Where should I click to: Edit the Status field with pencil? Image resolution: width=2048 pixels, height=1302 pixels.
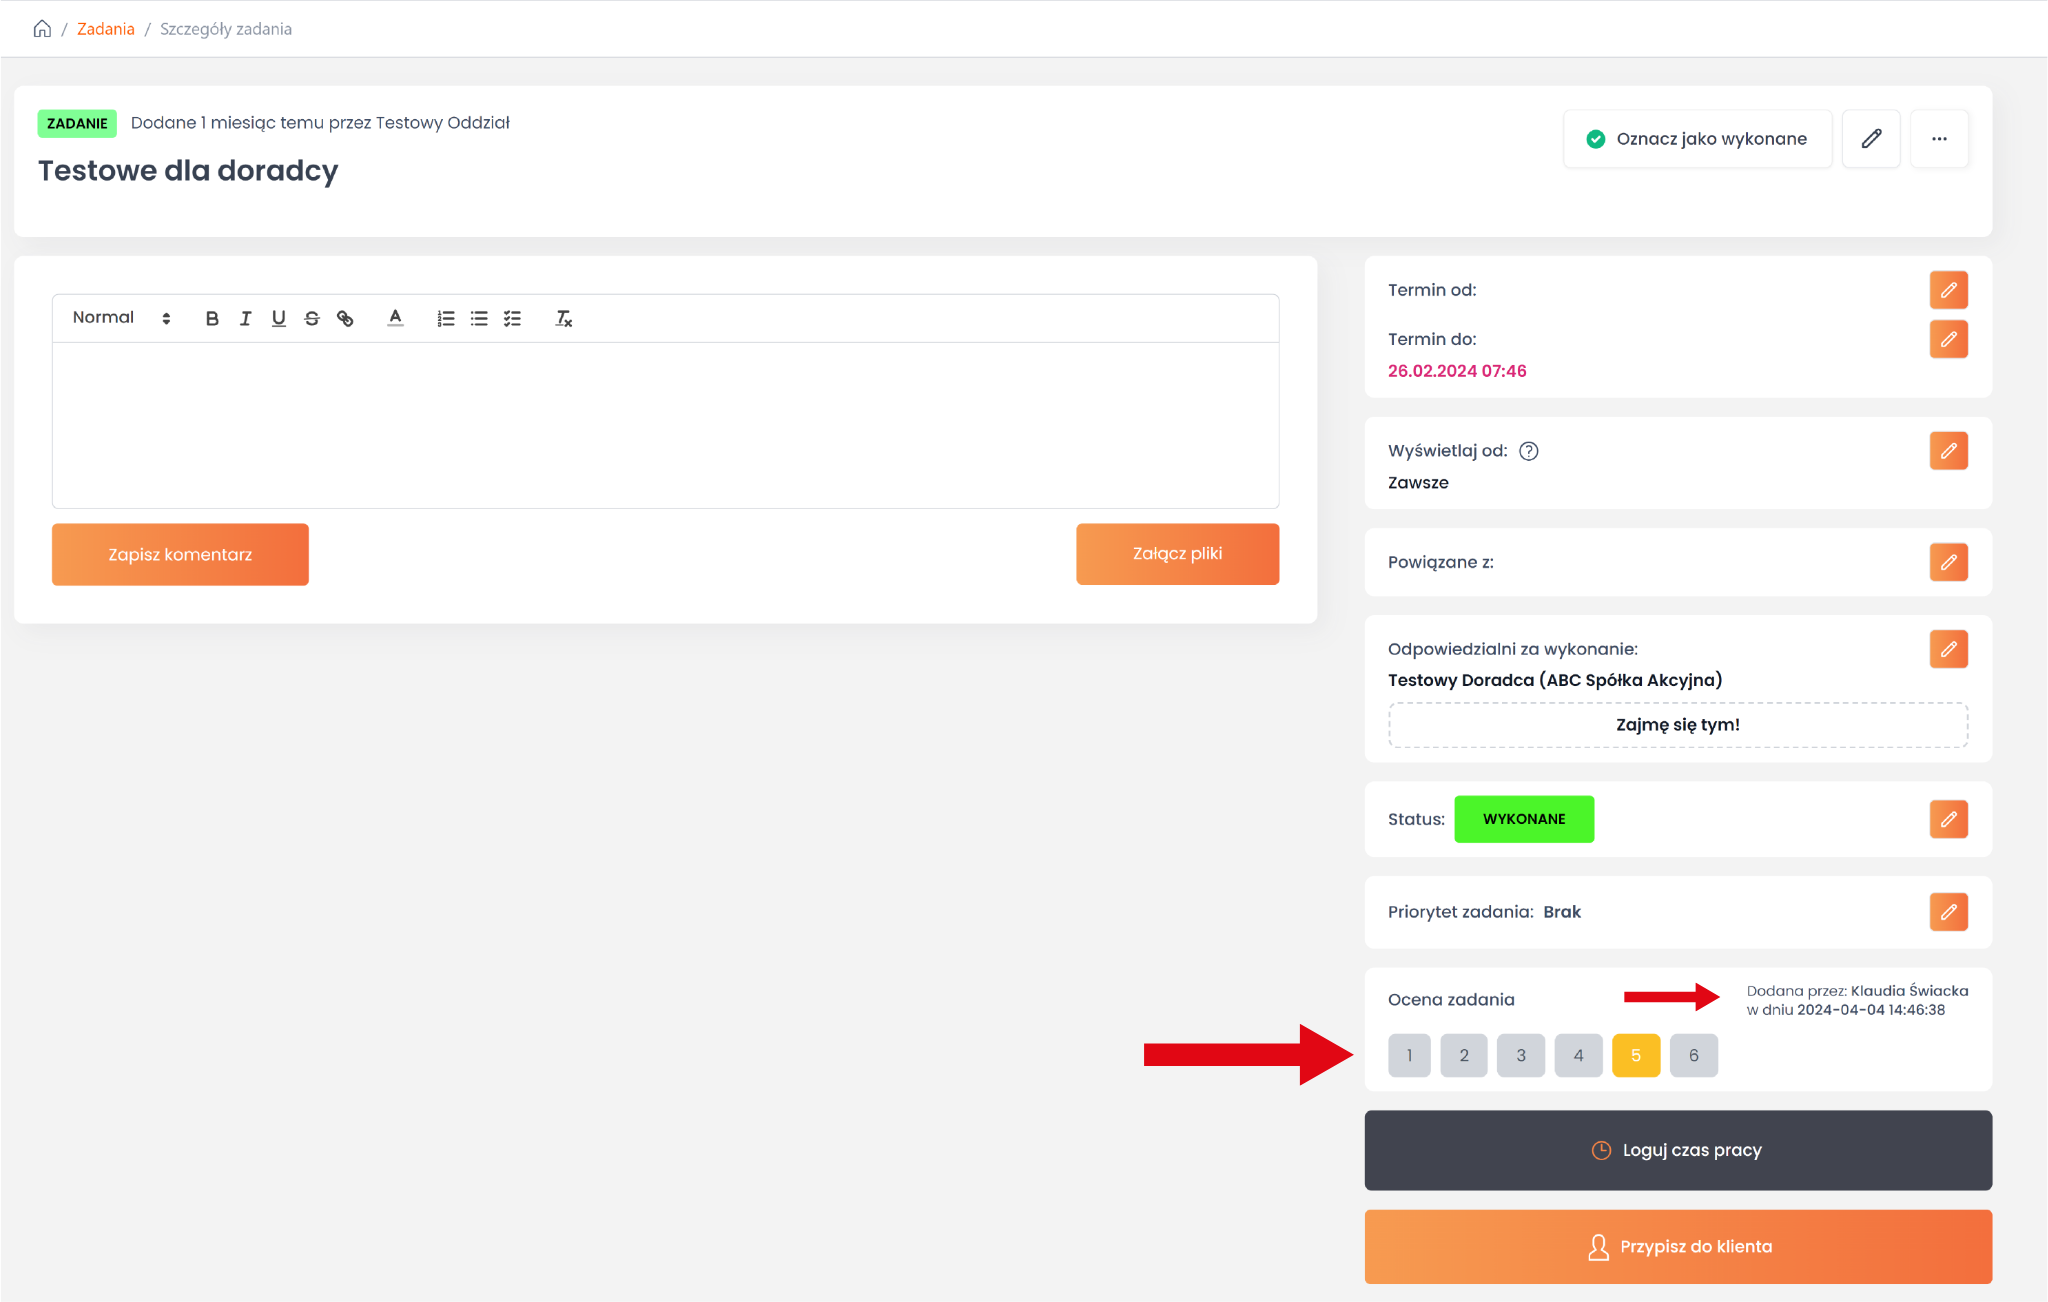[x=1948, y=819]
